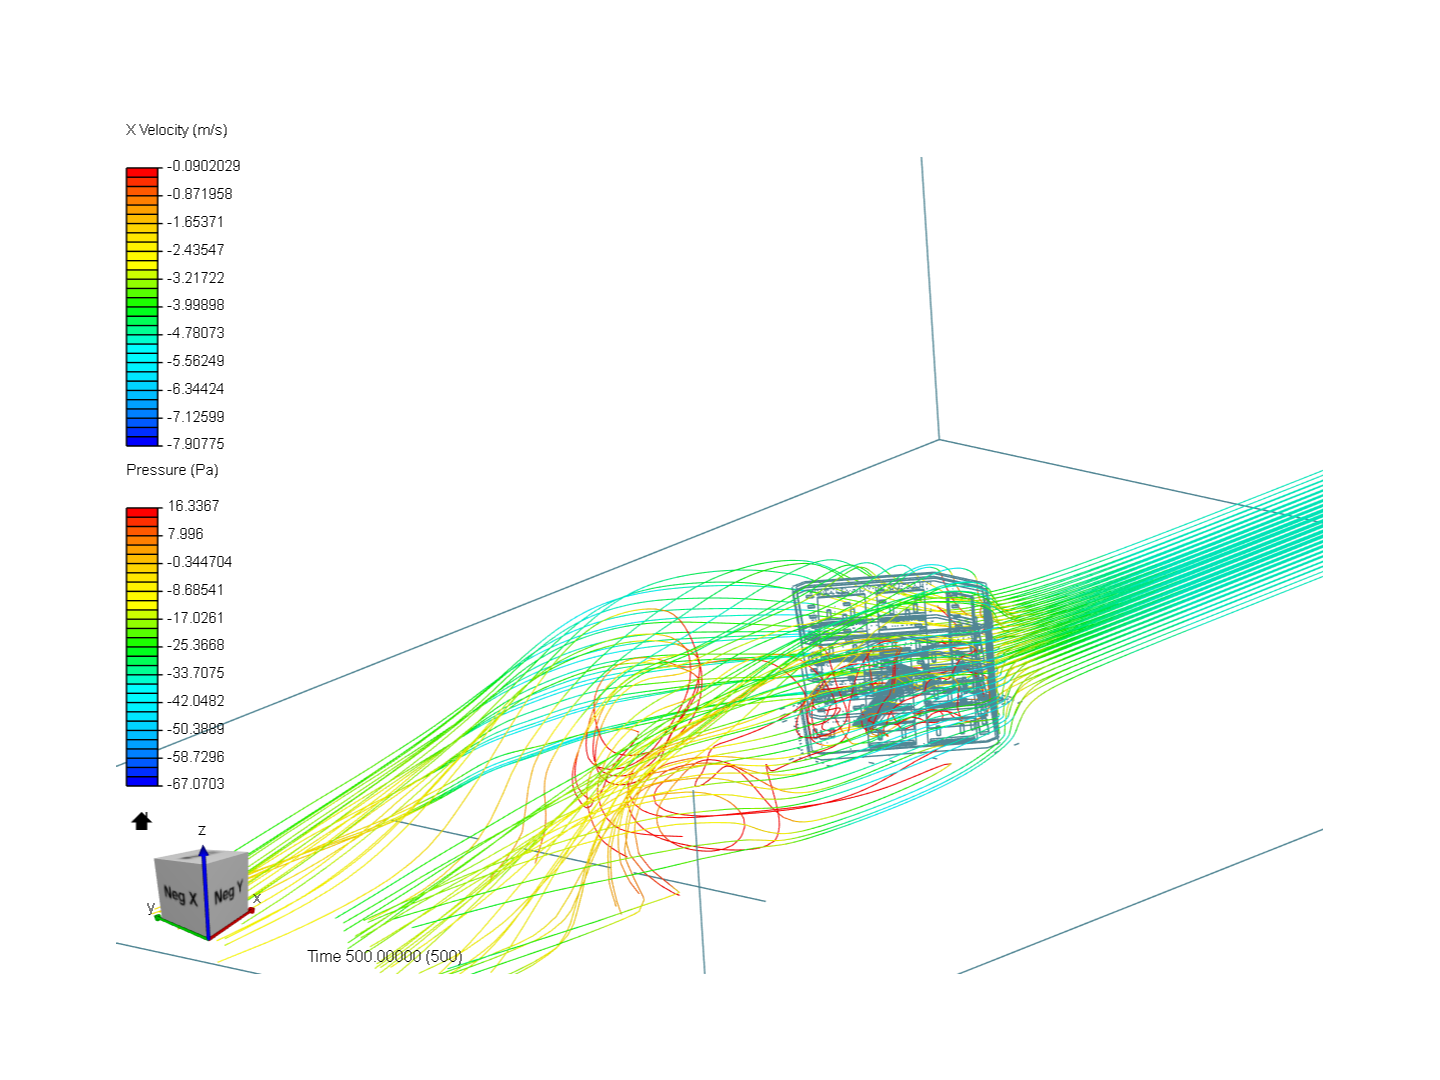This screenshot has width=1440, height=1080.
Task: Click velocity legend value -3.99898
Action: click(x=196, y=305)
